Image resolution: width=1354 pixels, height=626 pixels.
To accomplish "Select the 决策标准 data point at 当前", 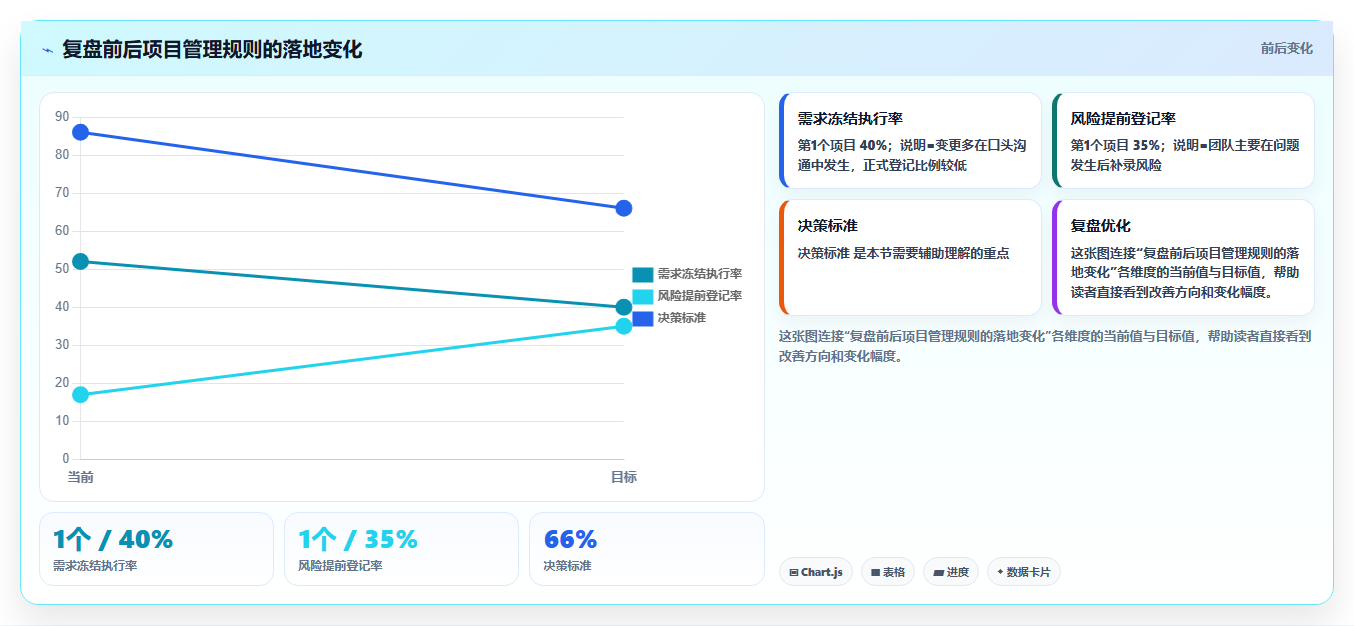I will point(81,132).
